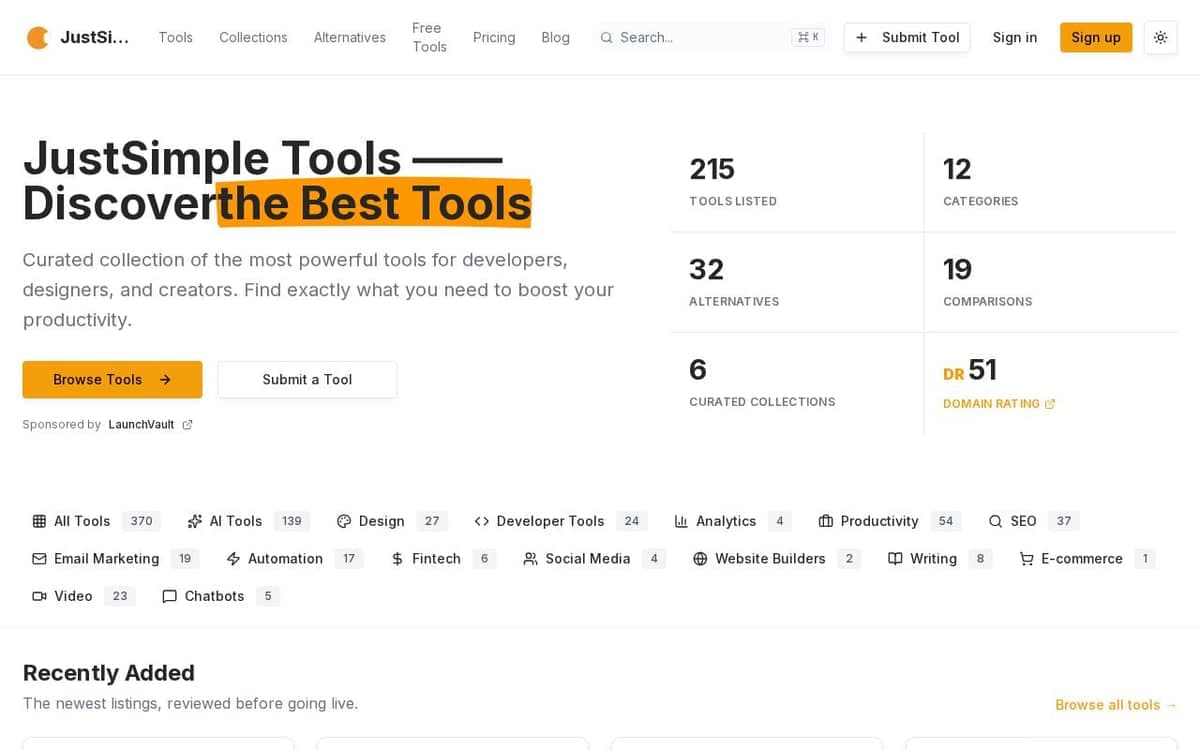Go to Pricing page

click(494, 37)
